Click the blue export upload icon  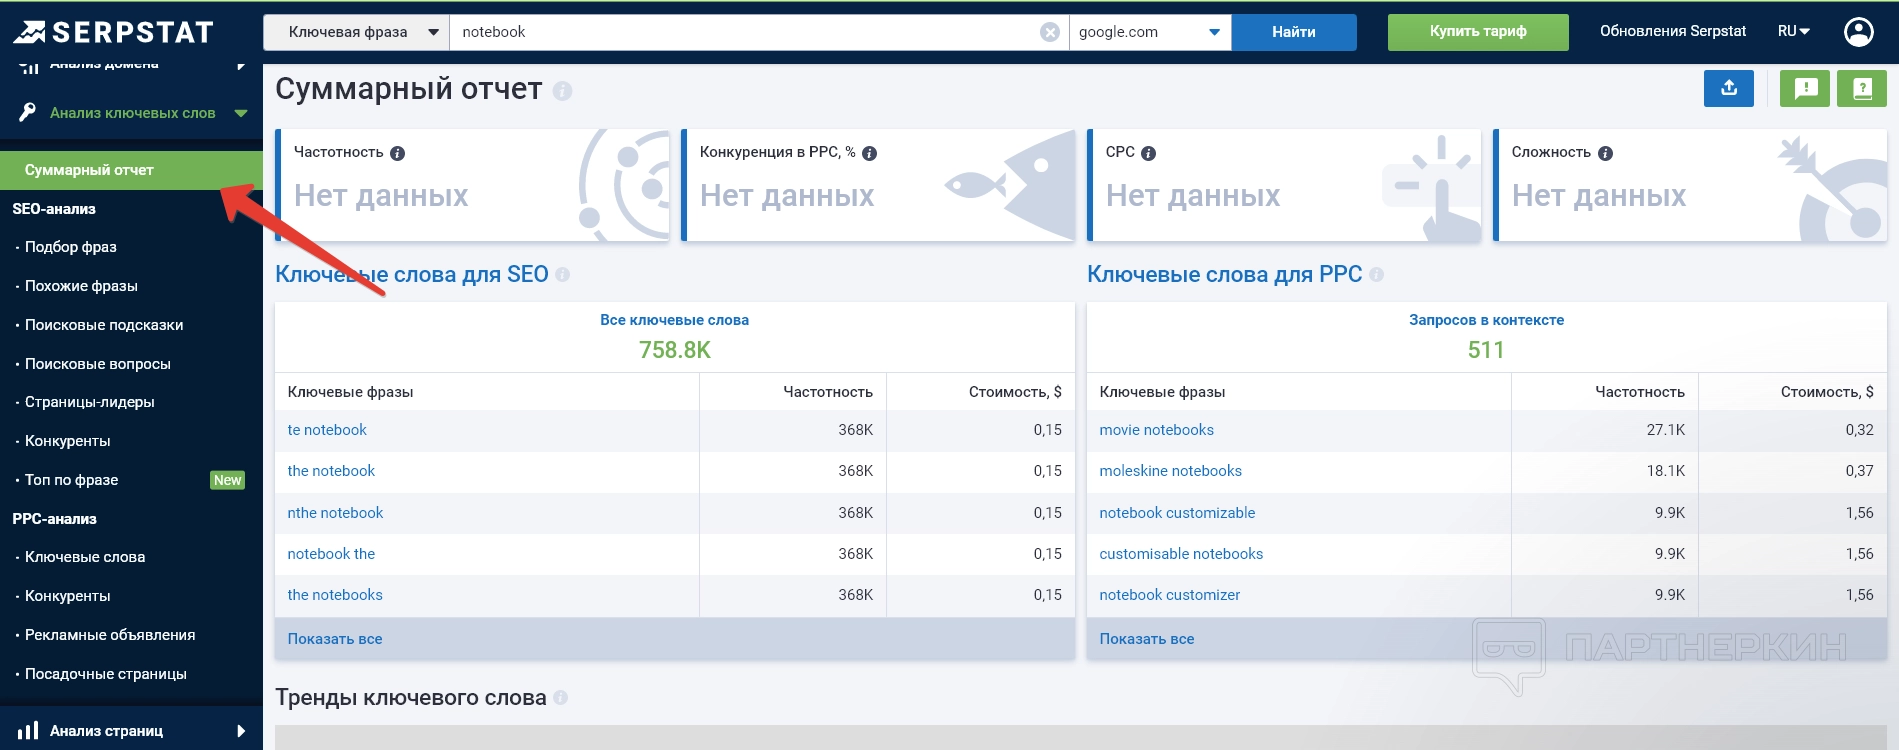pyautogui.click(x=1728, y=89)
